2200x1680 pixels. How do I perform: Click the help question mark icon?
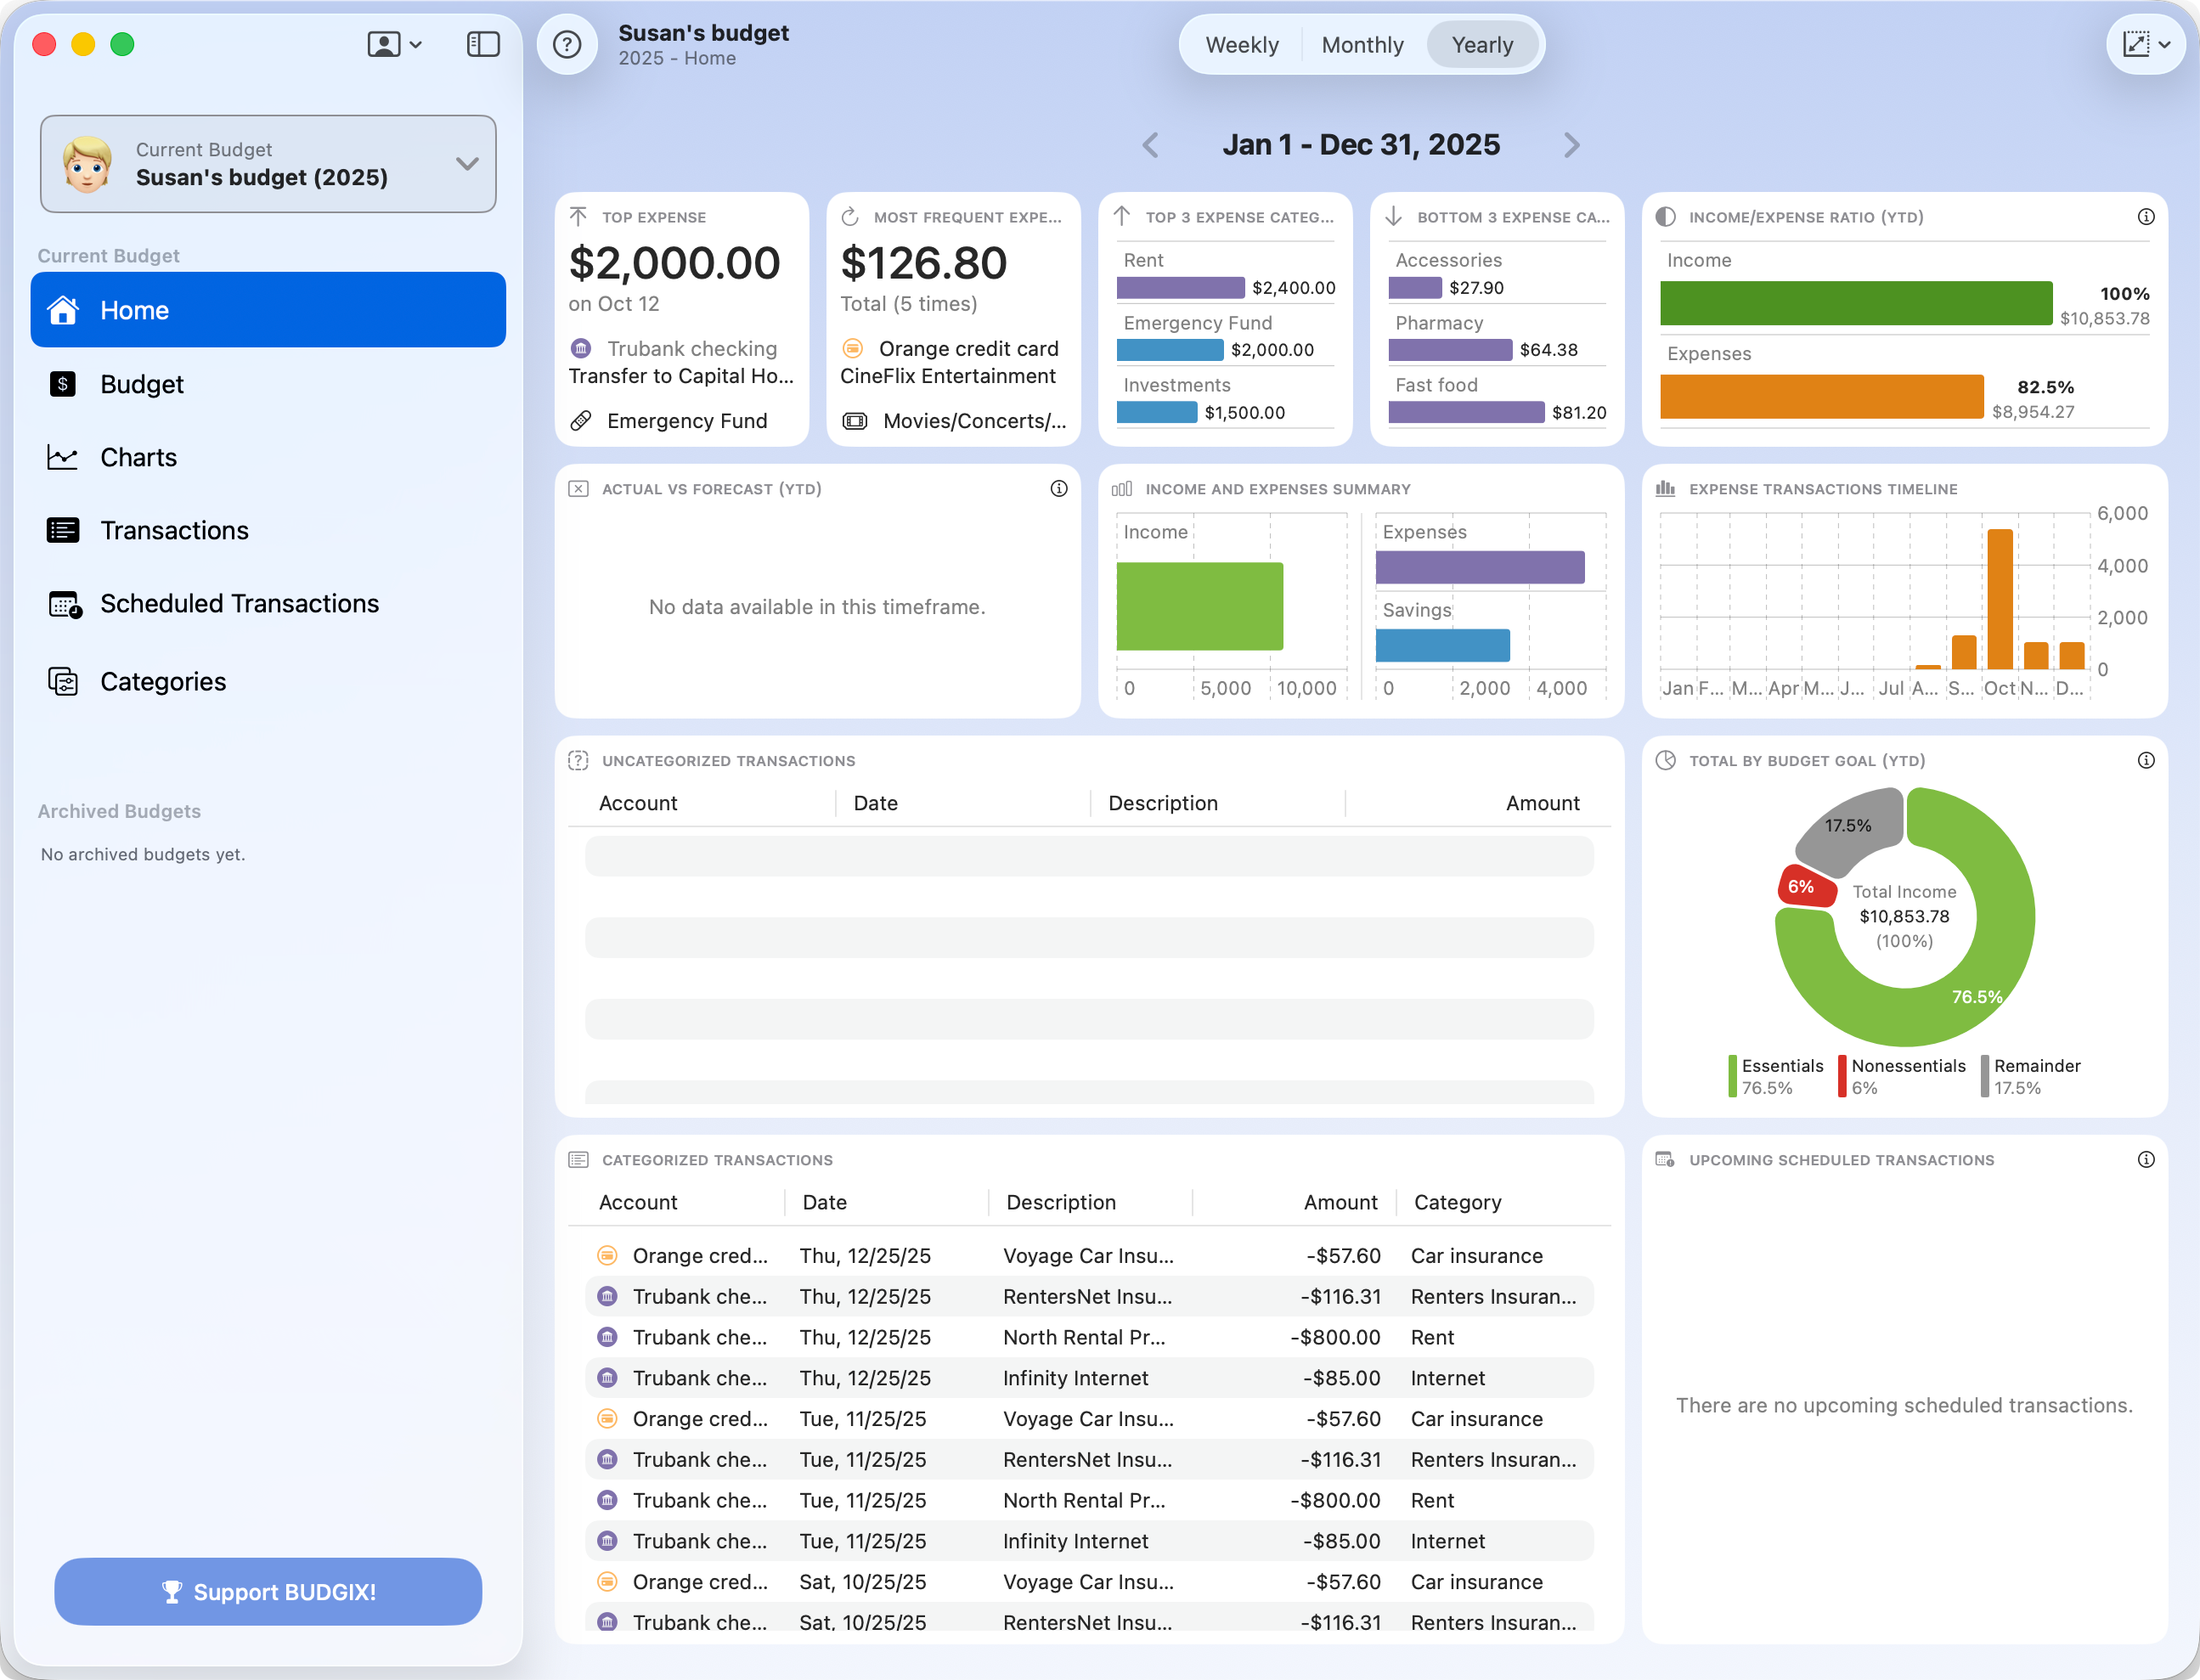click(567, 44)
